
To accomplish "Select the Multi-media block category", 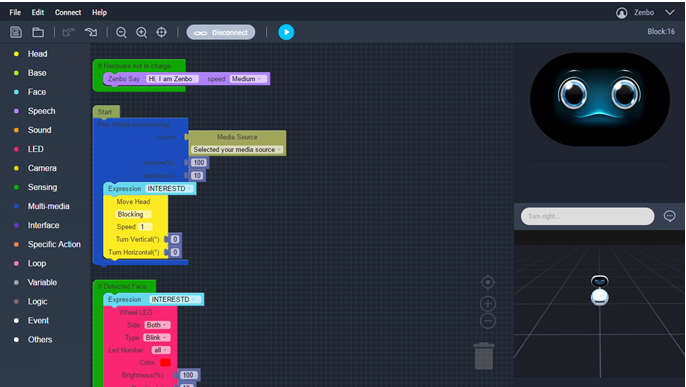I will 49,206.
